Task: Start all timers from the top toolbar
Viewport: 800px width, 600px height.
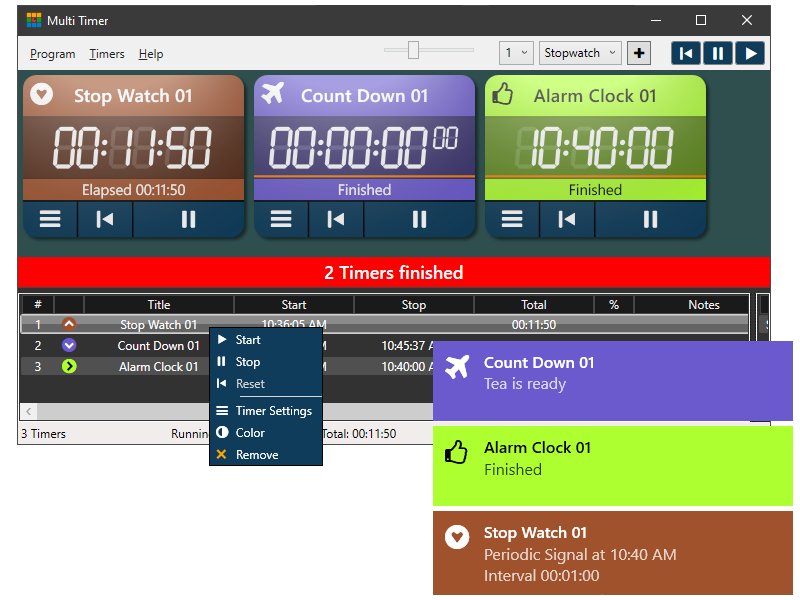Action: coord(750,53)
